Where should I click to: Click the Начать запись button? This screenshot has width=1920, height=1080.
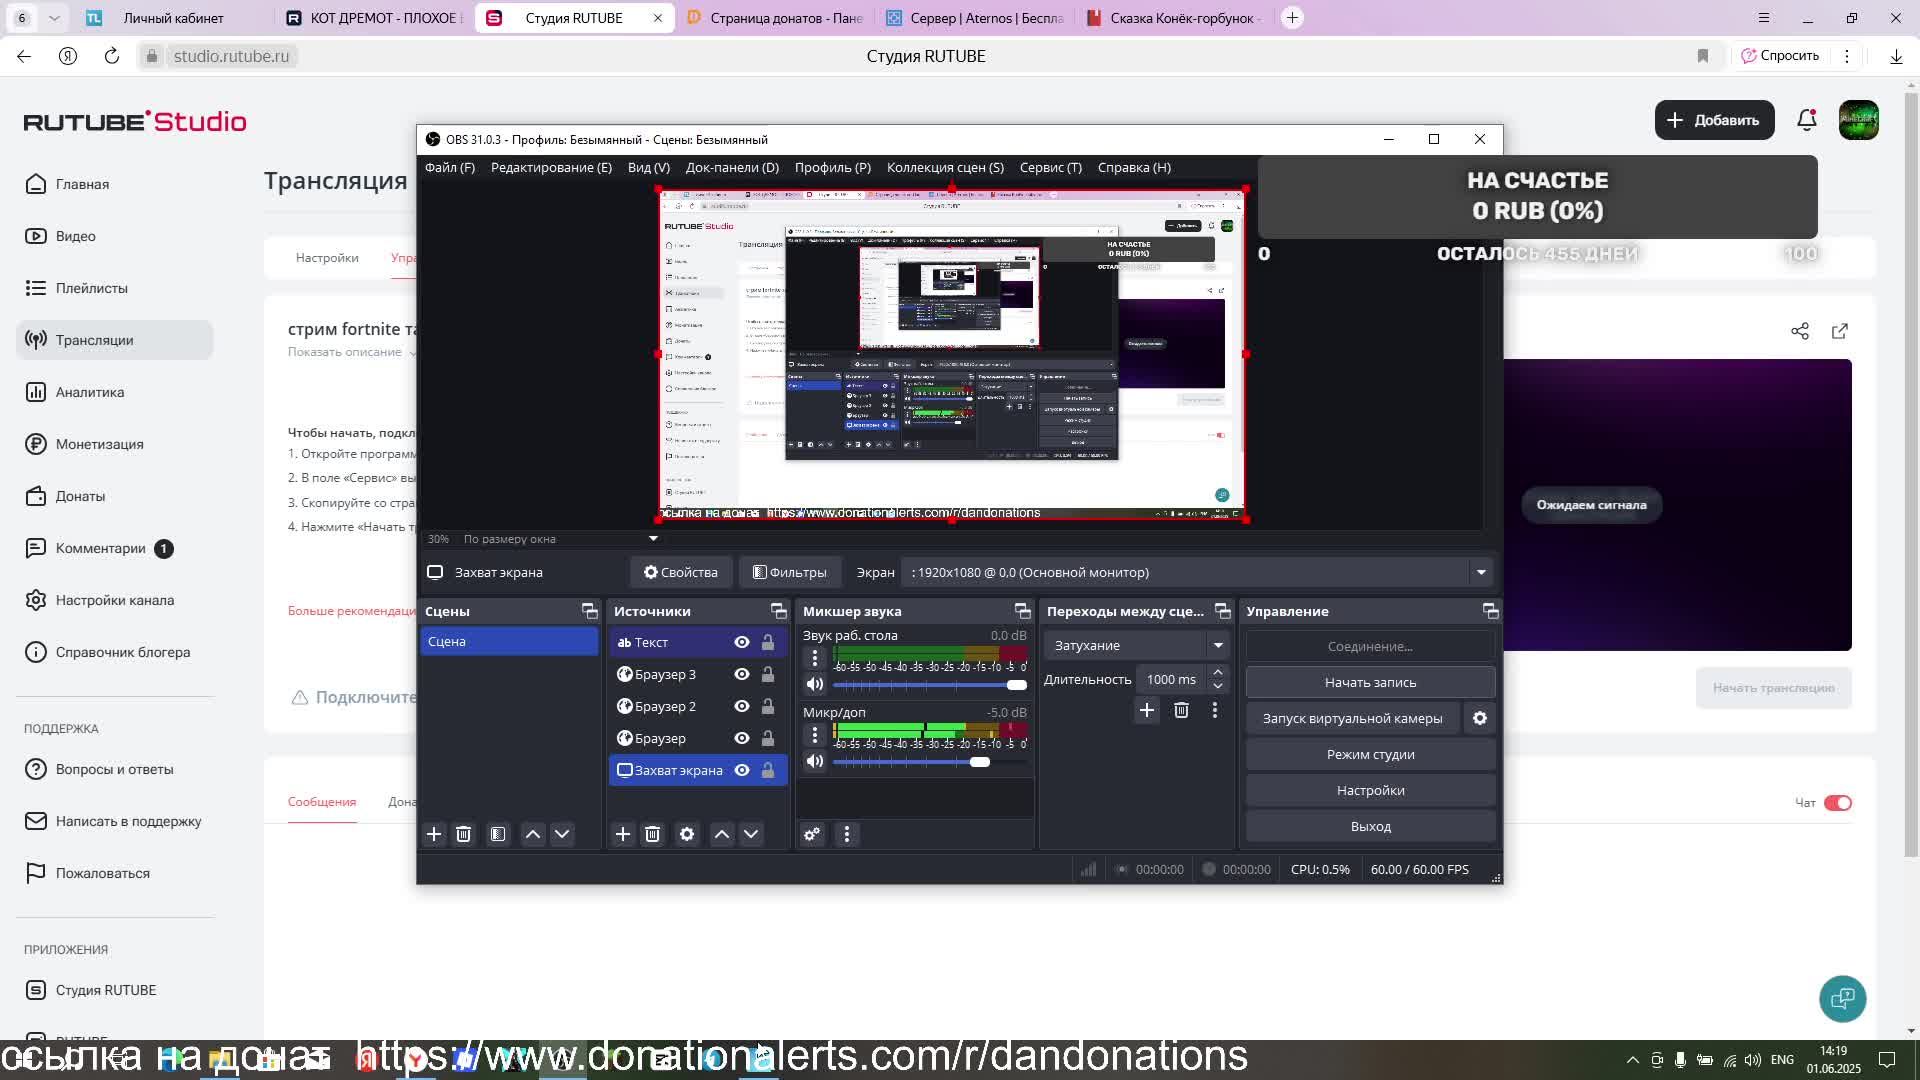pos(1370,682)
